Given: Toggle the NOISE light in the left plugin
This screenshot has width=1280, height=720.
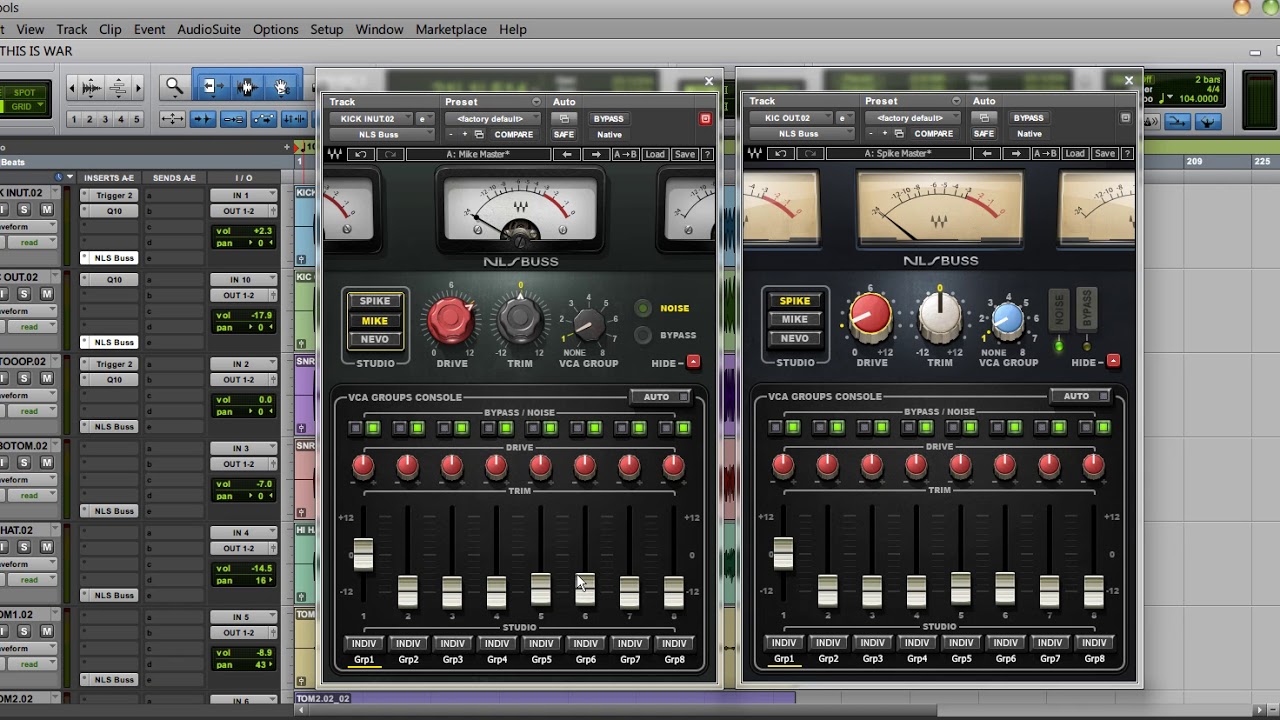Looking at the screenshot, I should 643,308.
